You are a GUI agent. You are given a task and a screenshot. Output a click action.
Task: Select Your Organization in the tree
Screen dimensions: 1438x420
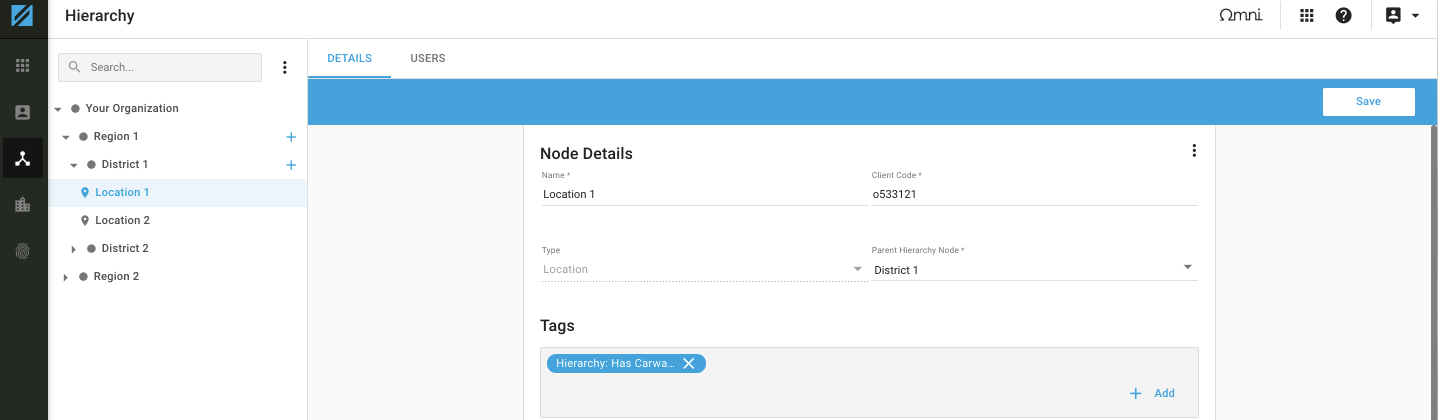click(132, 108)
